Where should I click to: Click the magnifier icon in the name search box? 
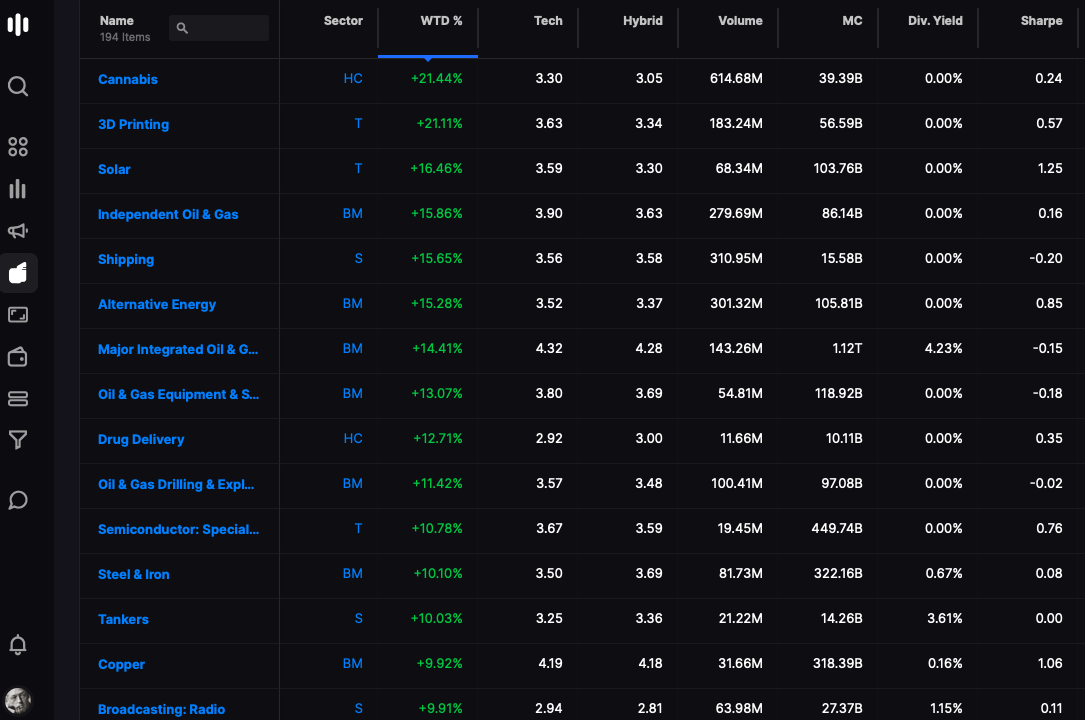[182, 28]
